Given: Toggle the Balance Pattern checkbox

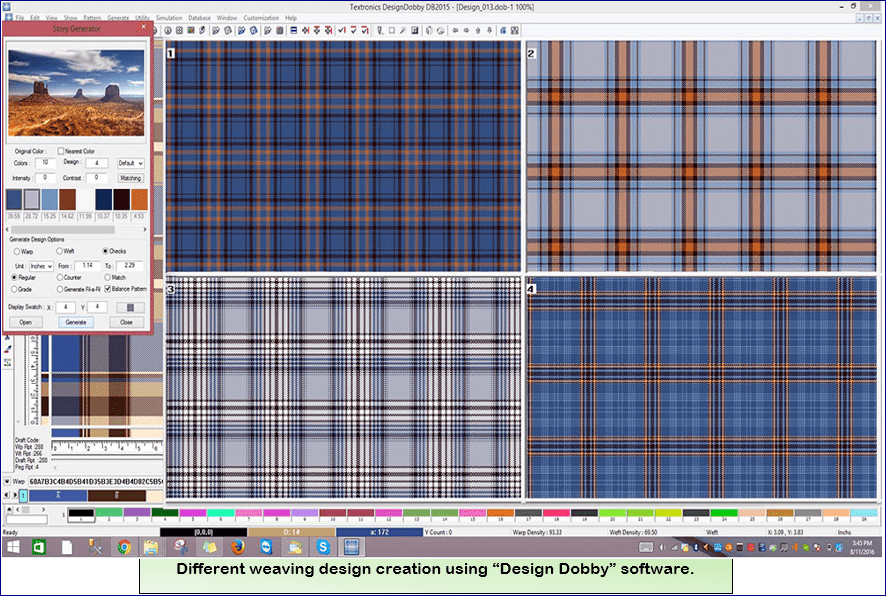Looking at the screenshot, I should 107,289.
